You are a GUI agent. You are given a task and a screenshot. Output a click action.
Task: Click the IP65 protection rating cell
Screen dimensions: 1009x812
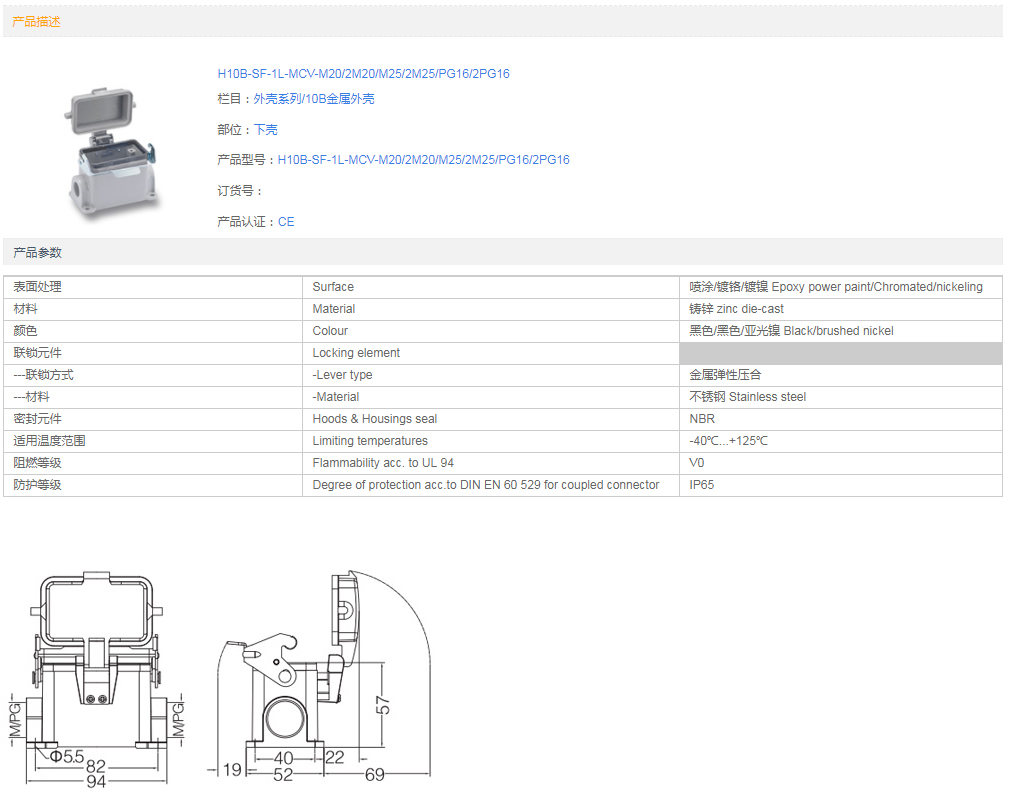702,485
